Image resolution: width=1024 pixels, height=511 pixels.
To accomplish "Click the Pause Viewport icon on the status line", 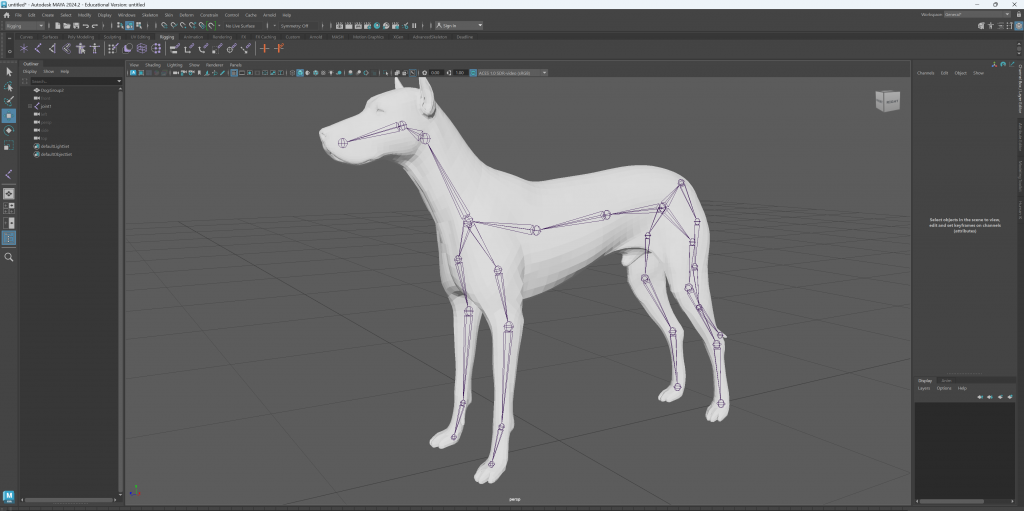I will click(x=414, y=25).
